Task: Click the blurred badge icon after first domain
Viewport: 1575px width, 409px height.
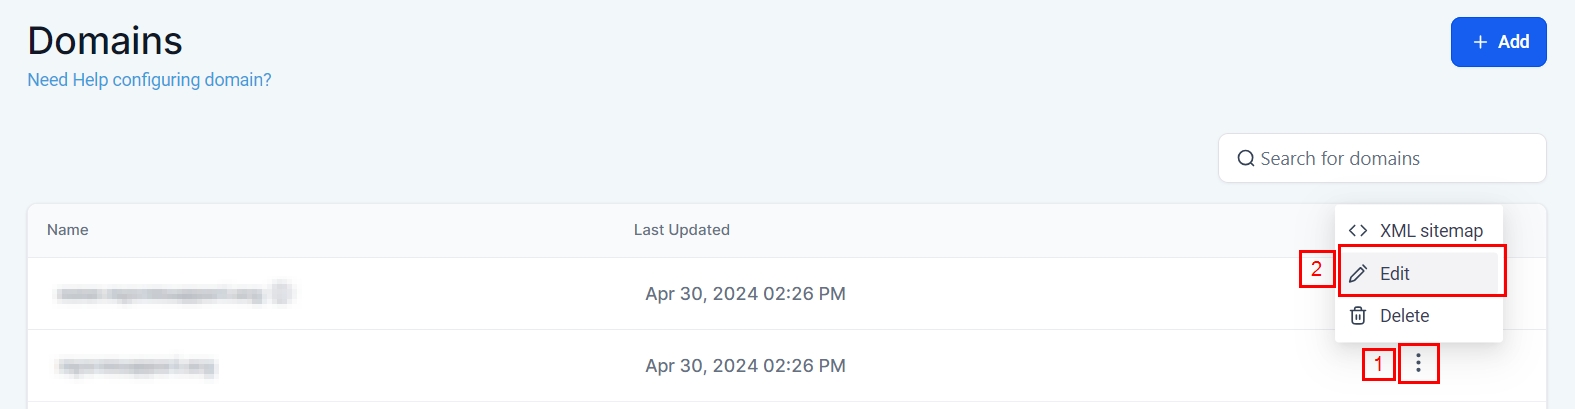Action: click(x=283, y=293)
